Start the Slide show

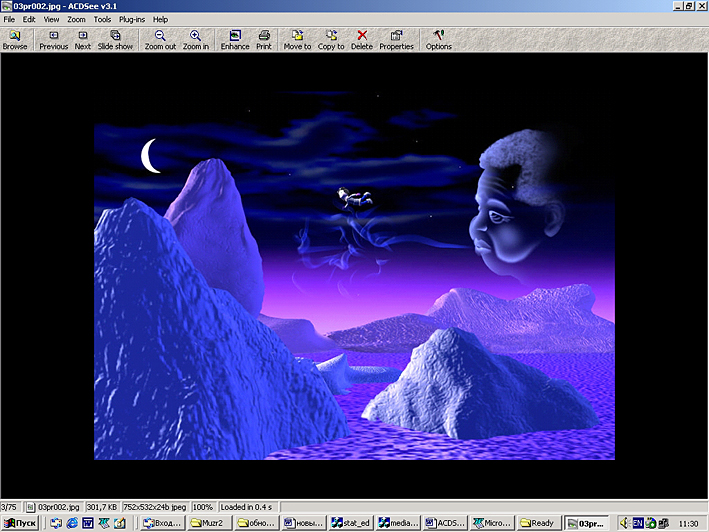115,40
